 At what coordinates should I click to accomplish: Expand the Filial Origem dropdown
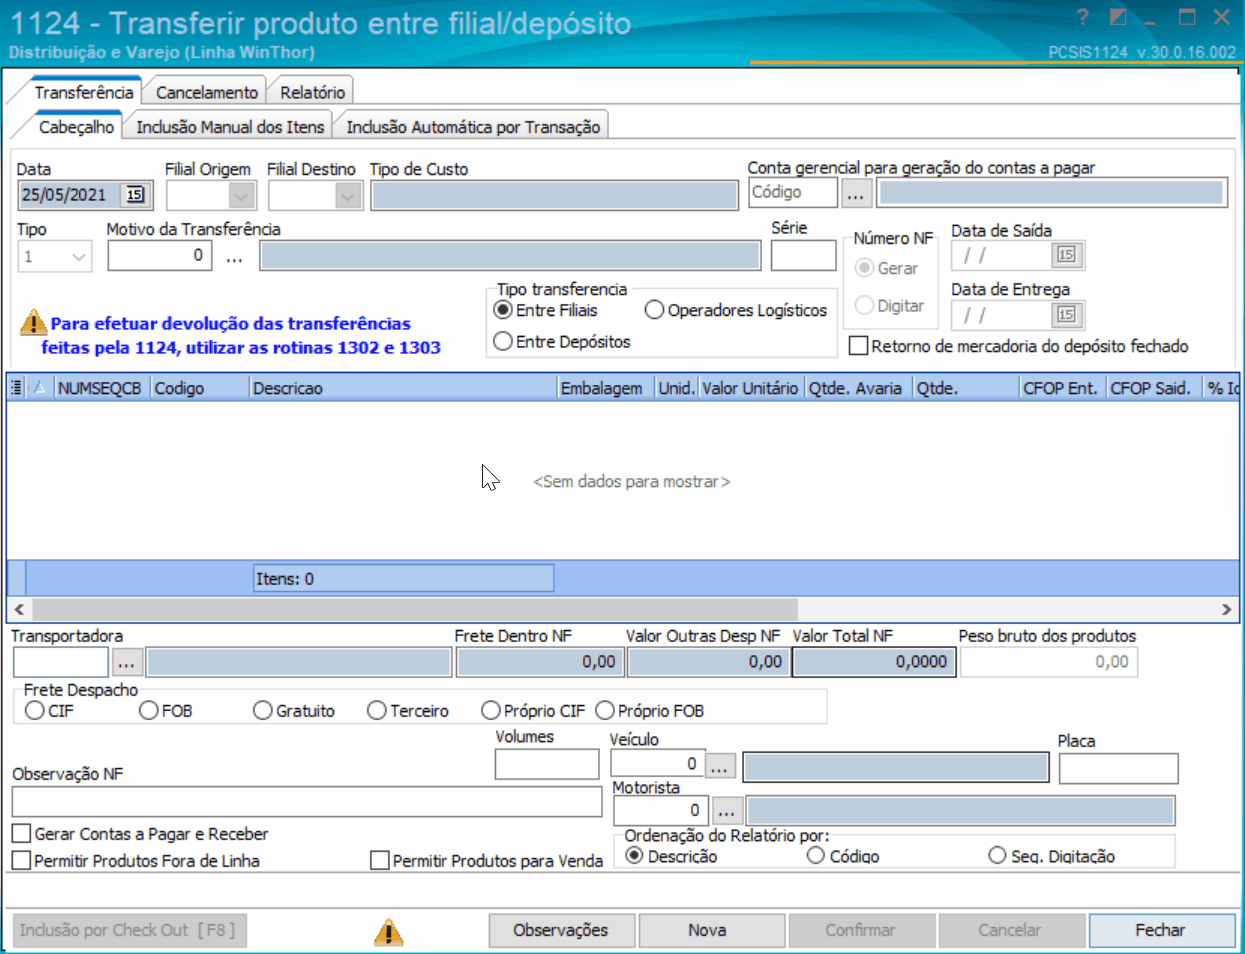pos(241,195)
